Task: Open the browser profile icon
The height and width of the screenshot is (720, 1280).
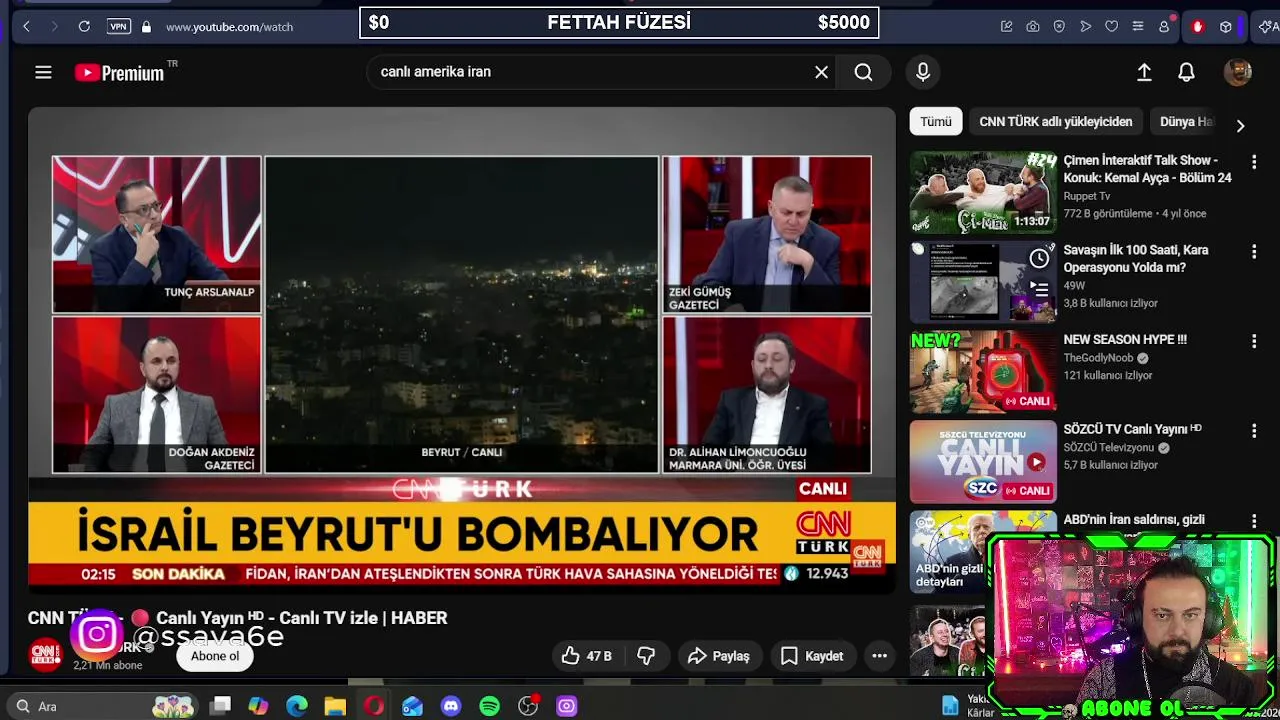Action: click(x=1164, y=27)
